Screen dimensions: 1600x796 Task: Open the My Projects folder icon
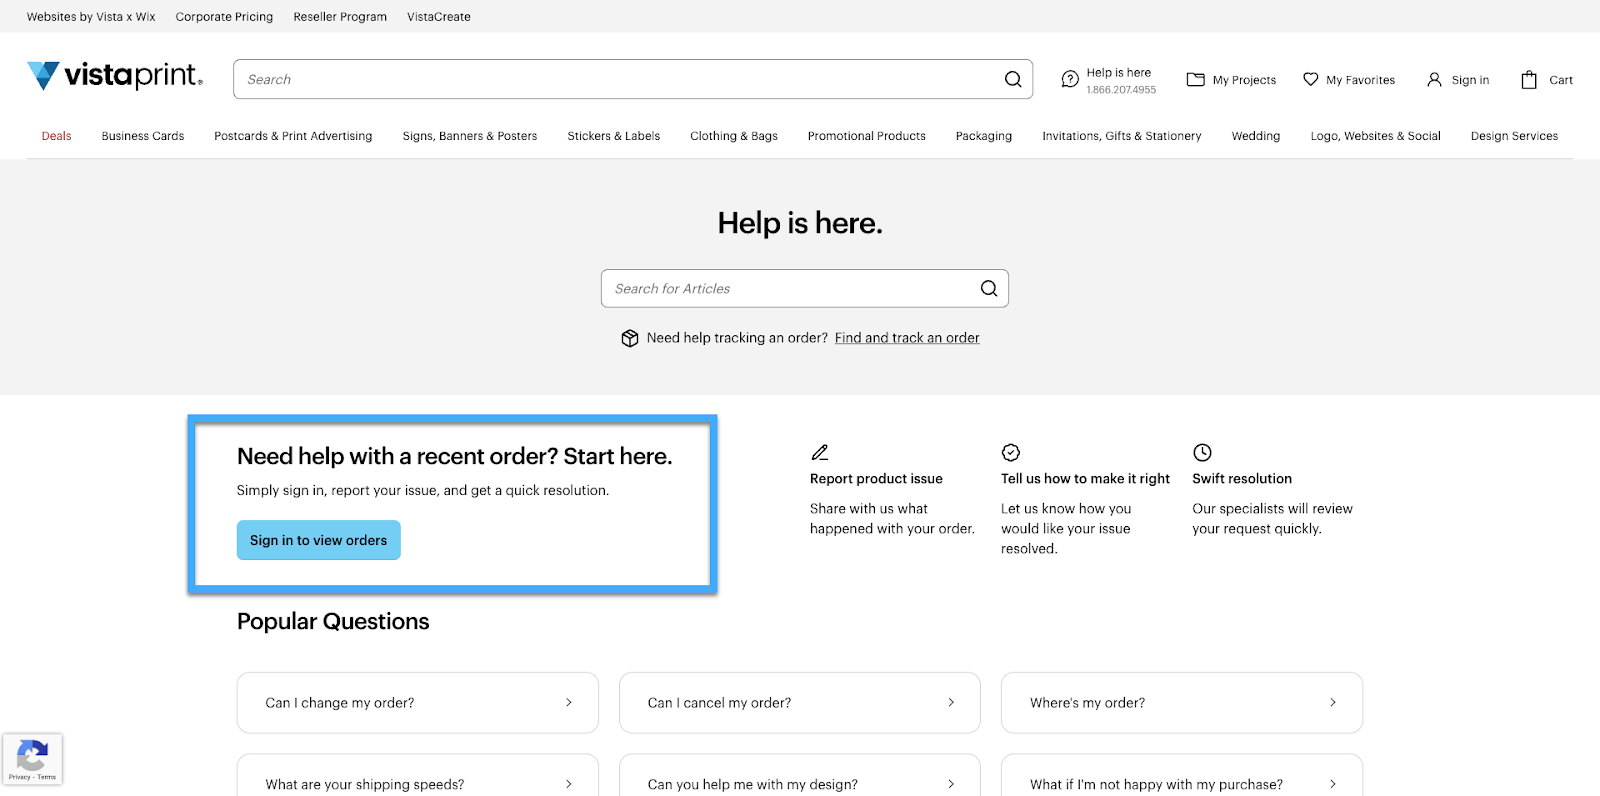tap(1195, 79)
